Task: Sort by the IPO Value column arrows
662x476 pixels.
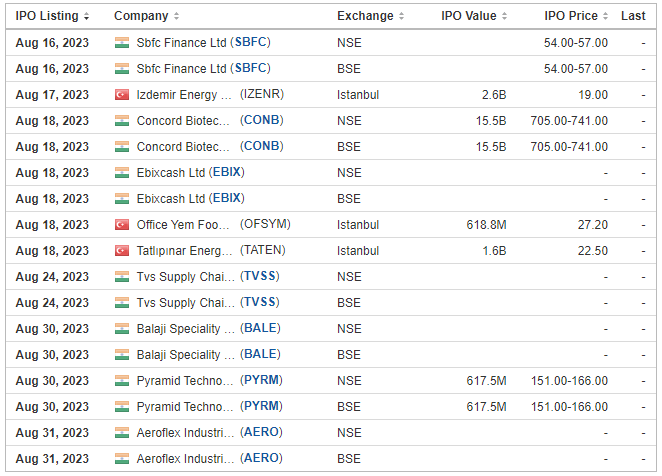Action: tap(505, 16)
